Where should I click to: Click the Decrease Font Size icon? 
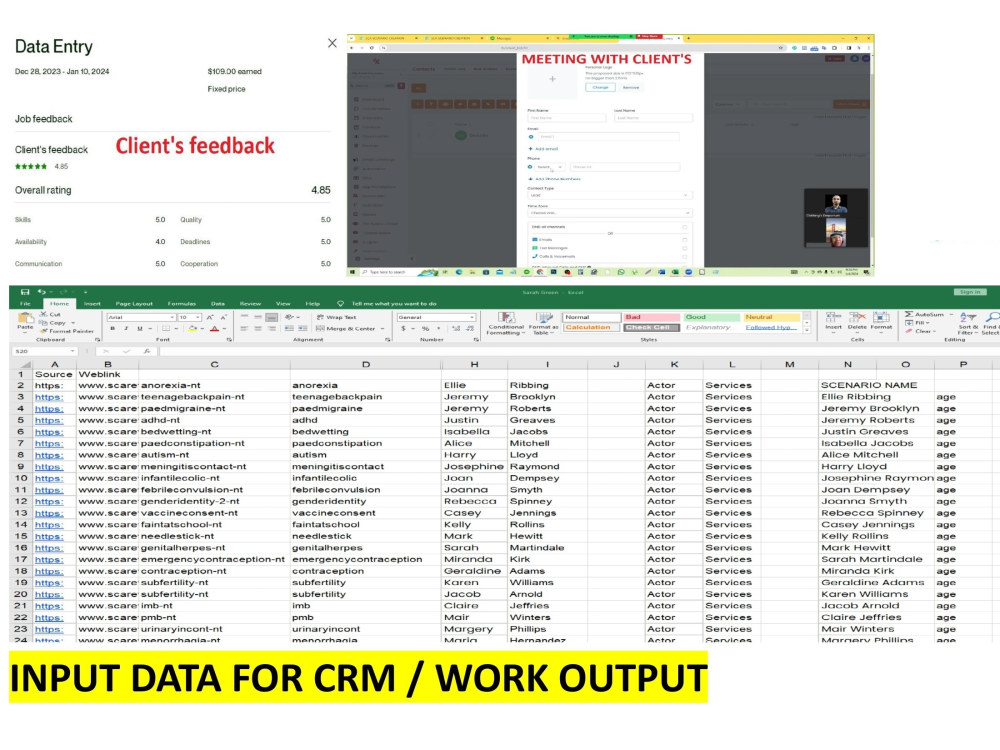pos(223,317)
